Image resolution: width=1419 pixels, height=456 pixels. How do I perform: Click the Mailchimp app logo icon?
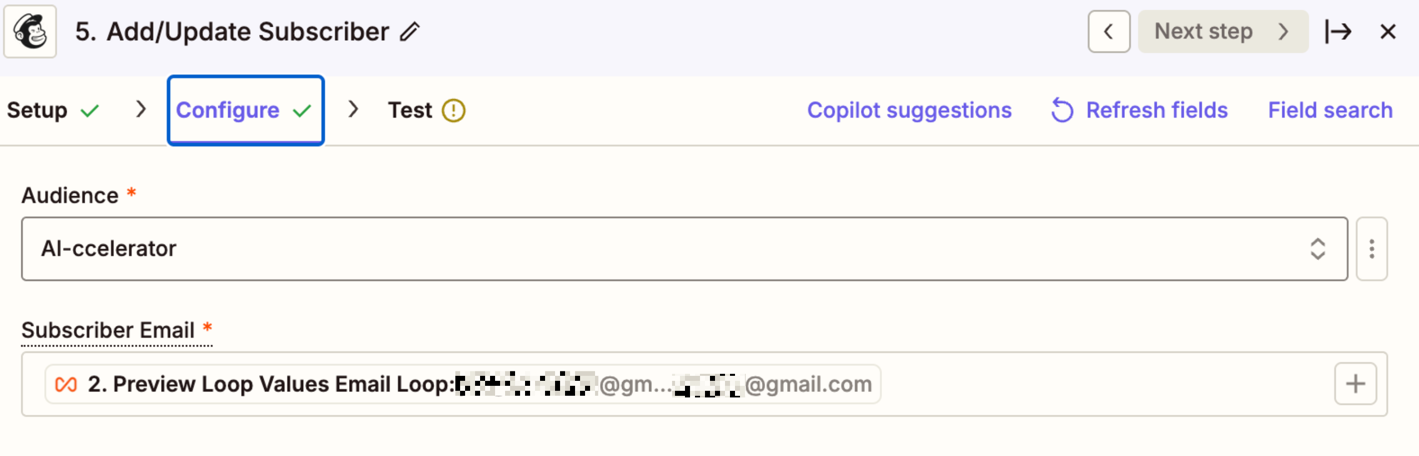coord(30,32)
